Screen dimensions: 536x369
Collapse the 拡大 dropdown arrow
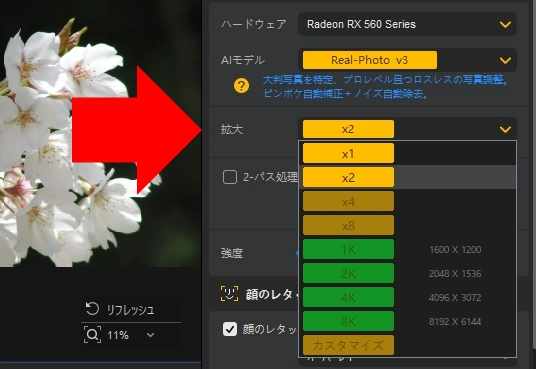pyautogui.click(x=505, y=129)
